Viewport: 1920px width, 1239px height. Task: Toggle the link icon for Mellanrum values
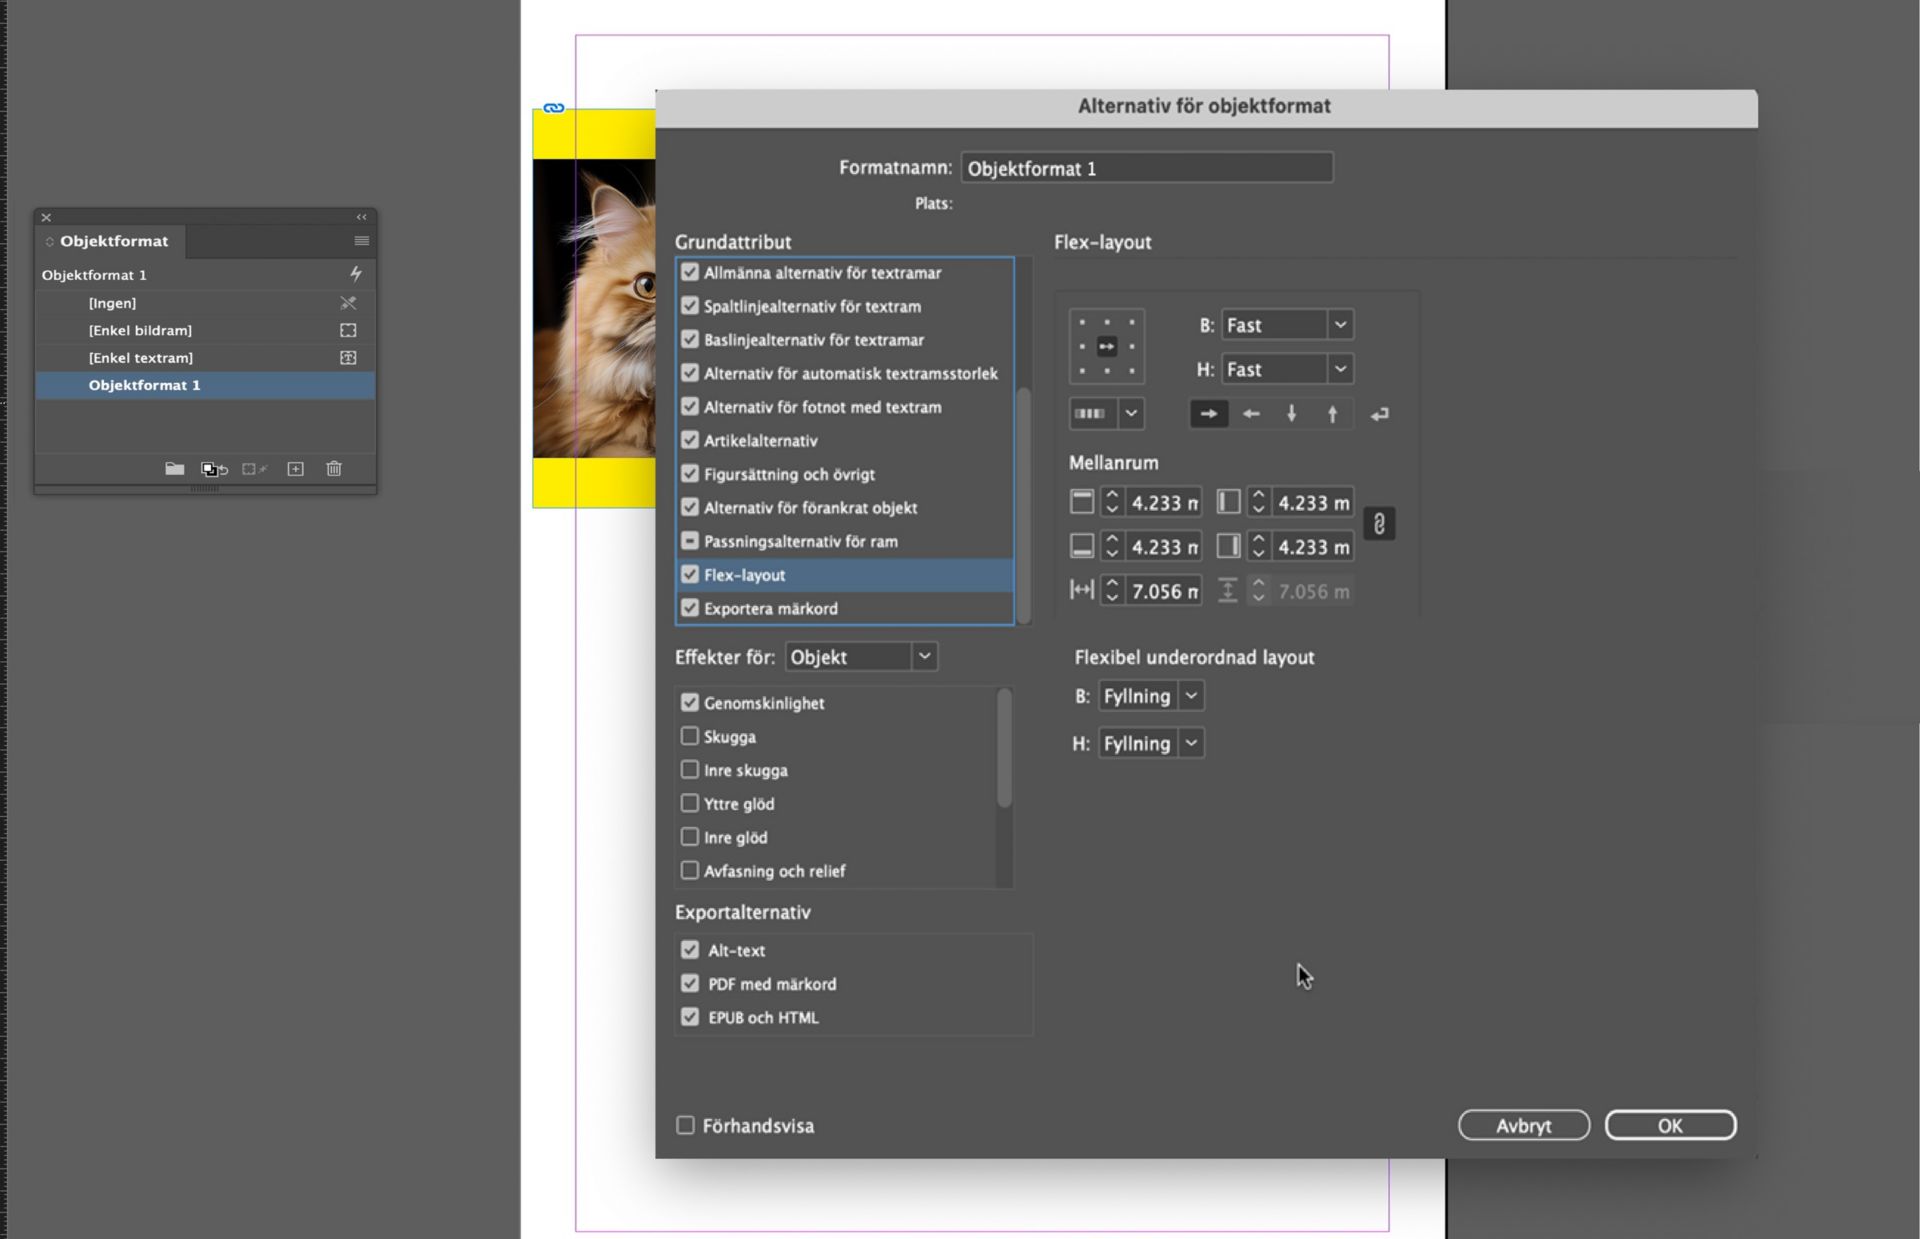tap(1379, 523)
